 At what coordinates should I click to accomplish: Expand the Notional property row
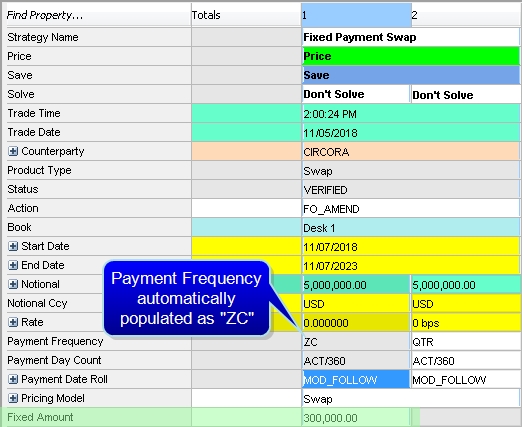[13, 284]
